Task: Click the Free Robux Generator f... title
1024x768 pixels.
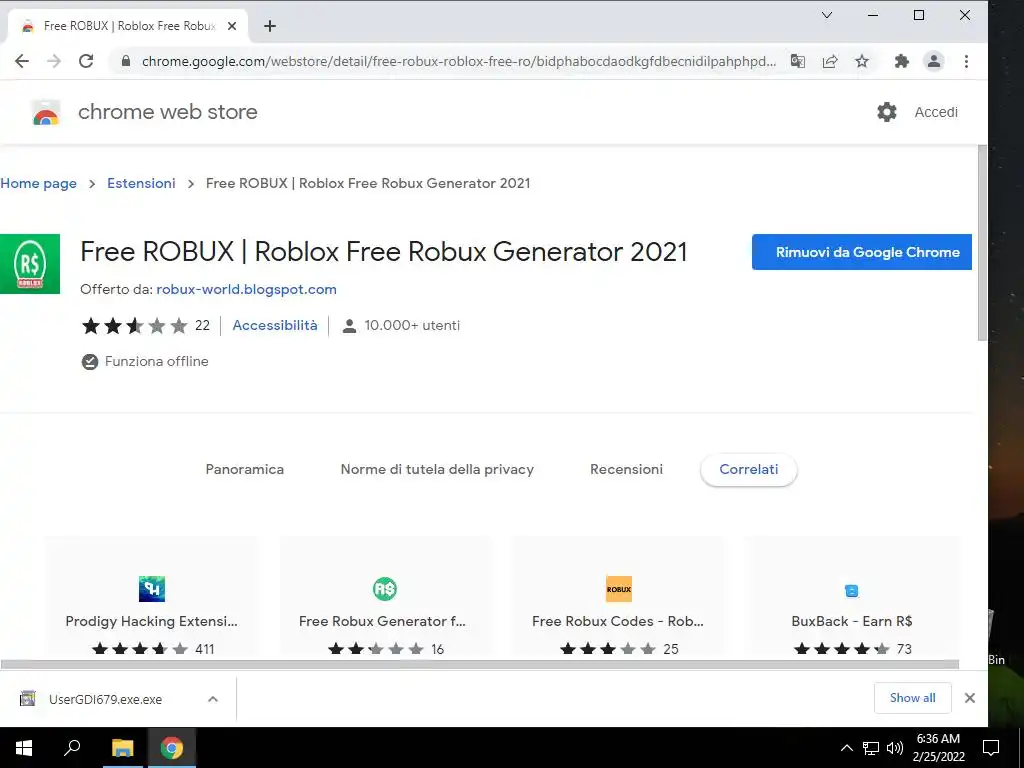Action: click(382, 621)
